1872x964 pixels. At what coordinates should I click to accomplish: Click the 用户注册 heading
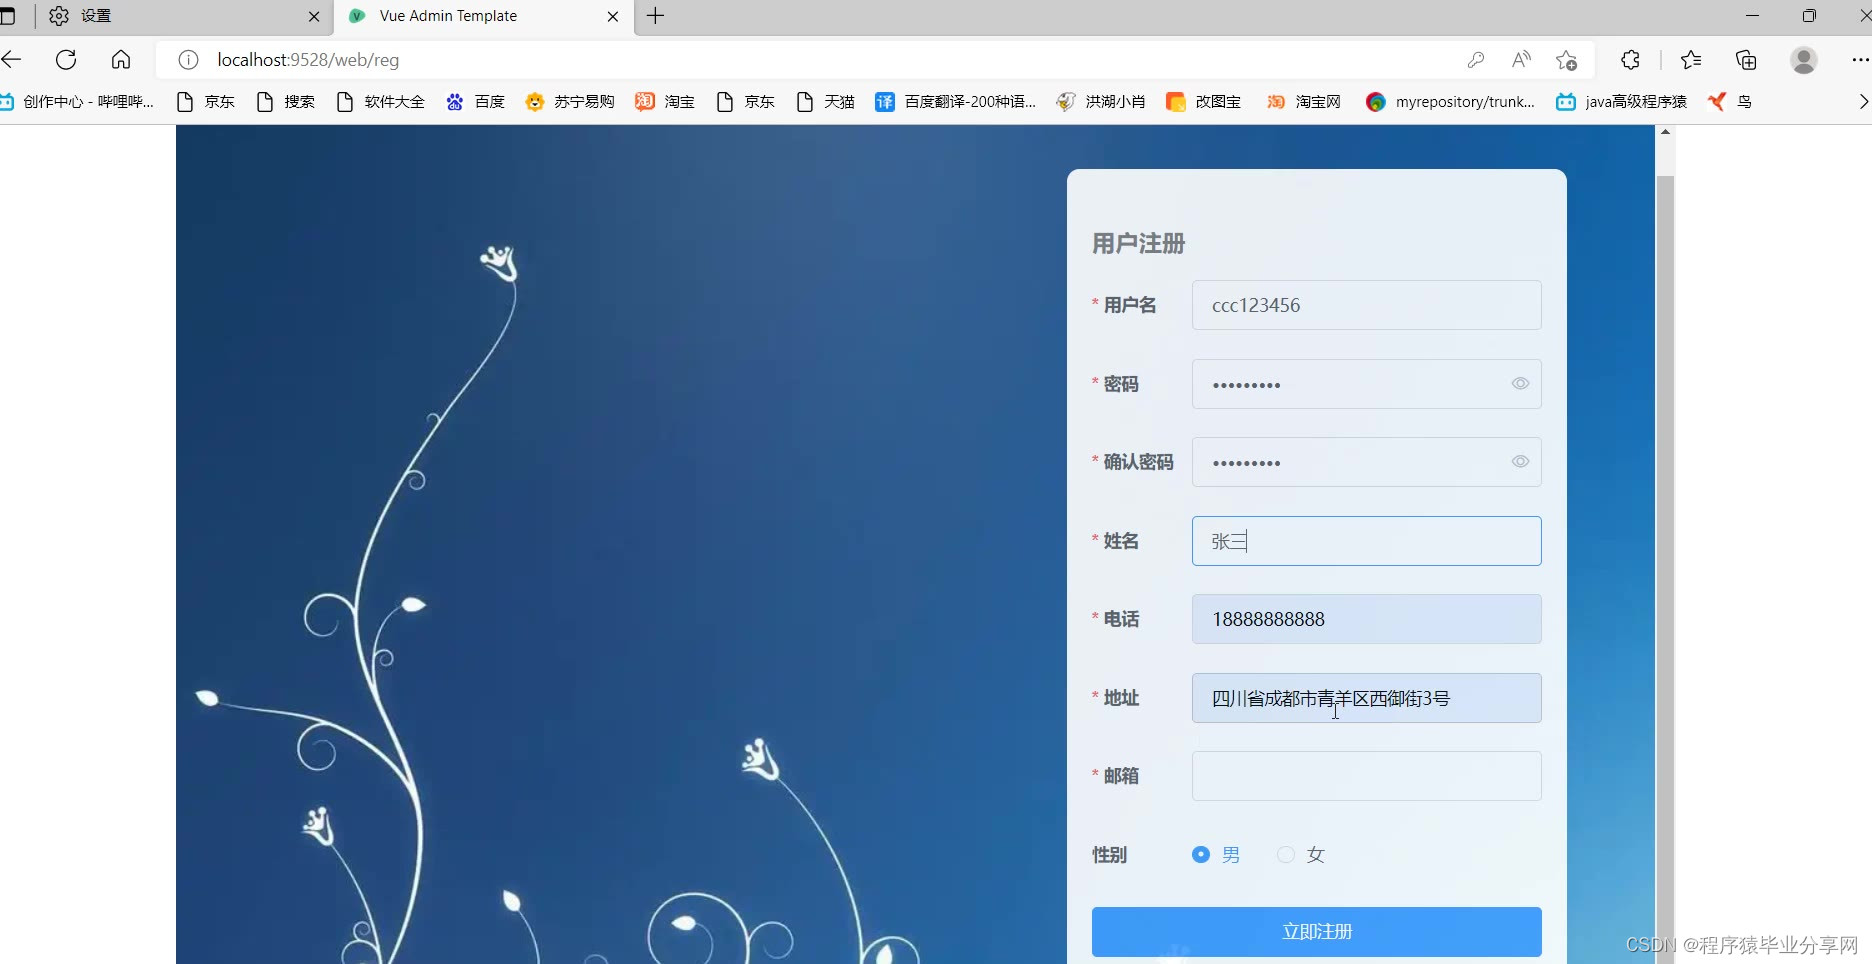tap(1138, 244)
